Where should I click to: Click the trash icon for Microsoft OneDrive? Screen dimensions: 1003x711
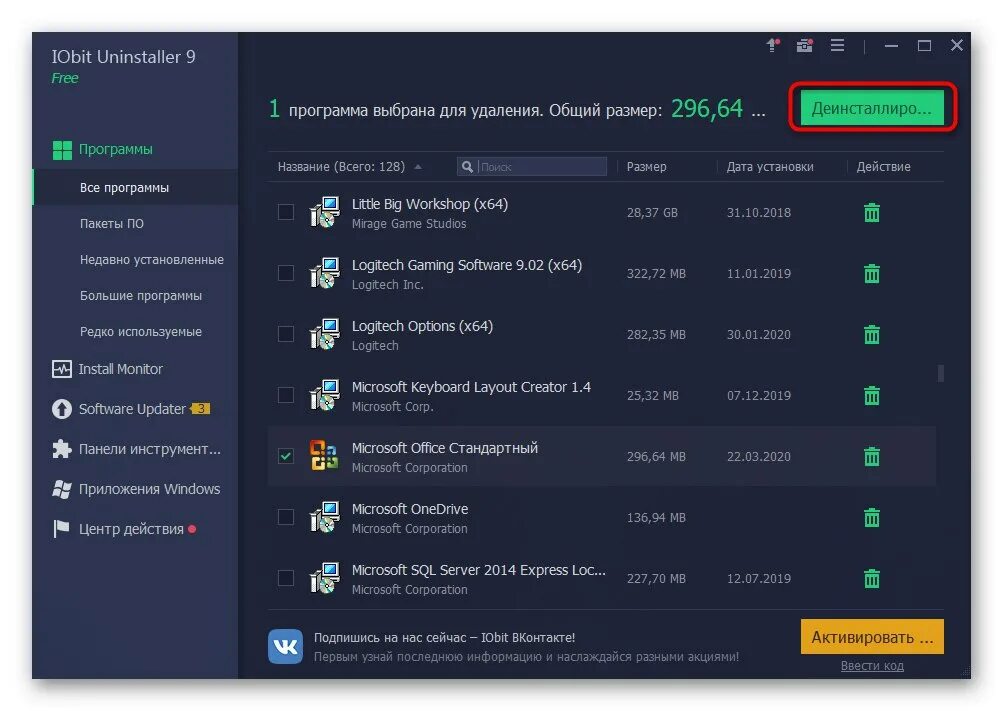pyautogui.click(x=872, y=517)
